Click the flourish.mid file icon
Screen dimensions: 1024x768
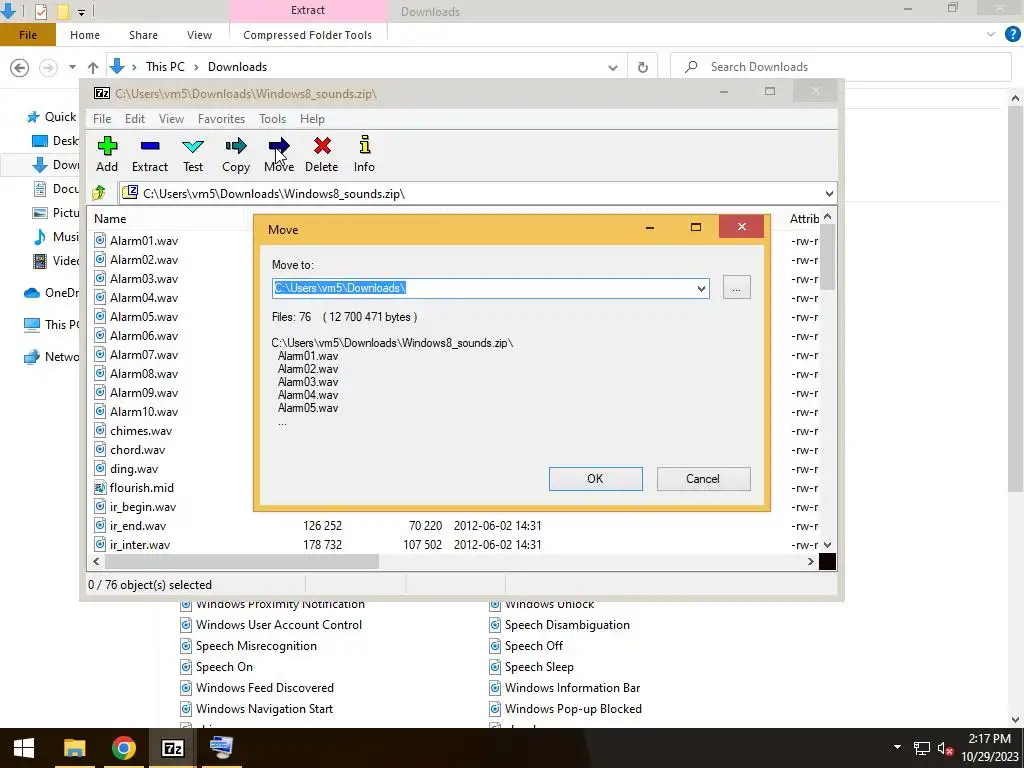pyautogui.click(x=100, y=488)
